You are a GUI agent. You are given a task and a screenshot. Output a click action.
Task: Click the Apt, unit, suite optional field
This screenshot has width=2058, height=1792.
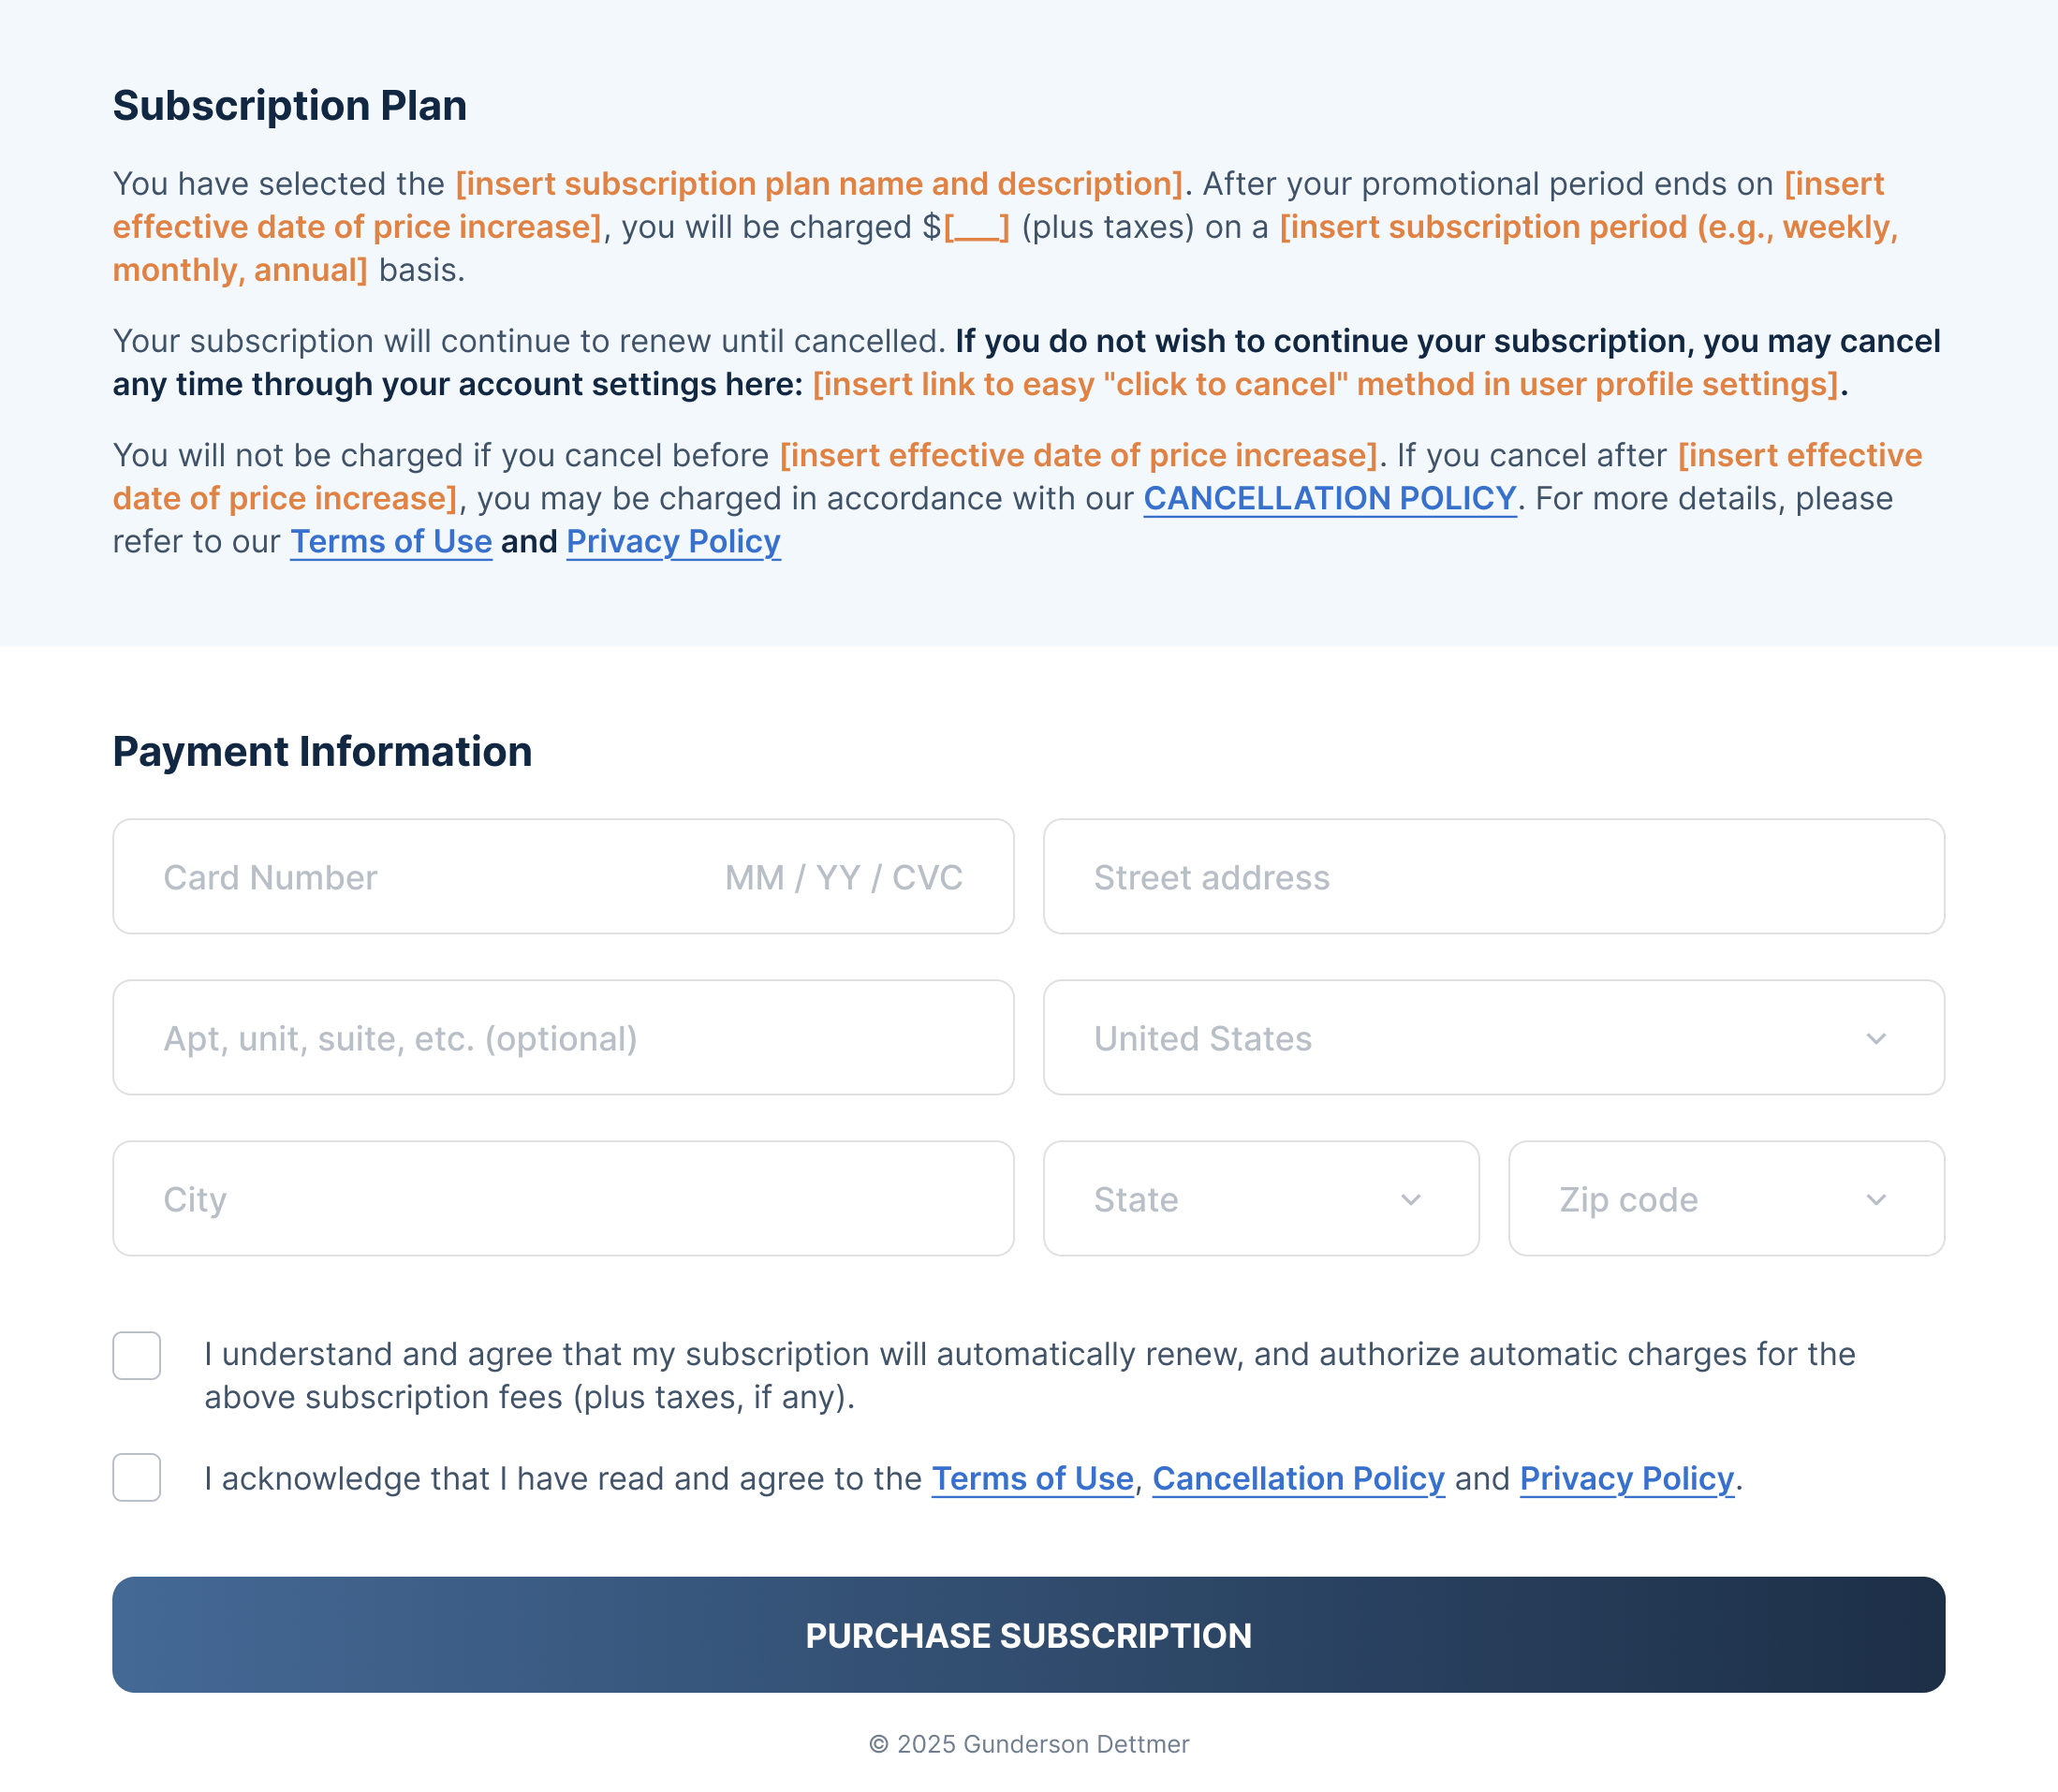(563, 1037)
